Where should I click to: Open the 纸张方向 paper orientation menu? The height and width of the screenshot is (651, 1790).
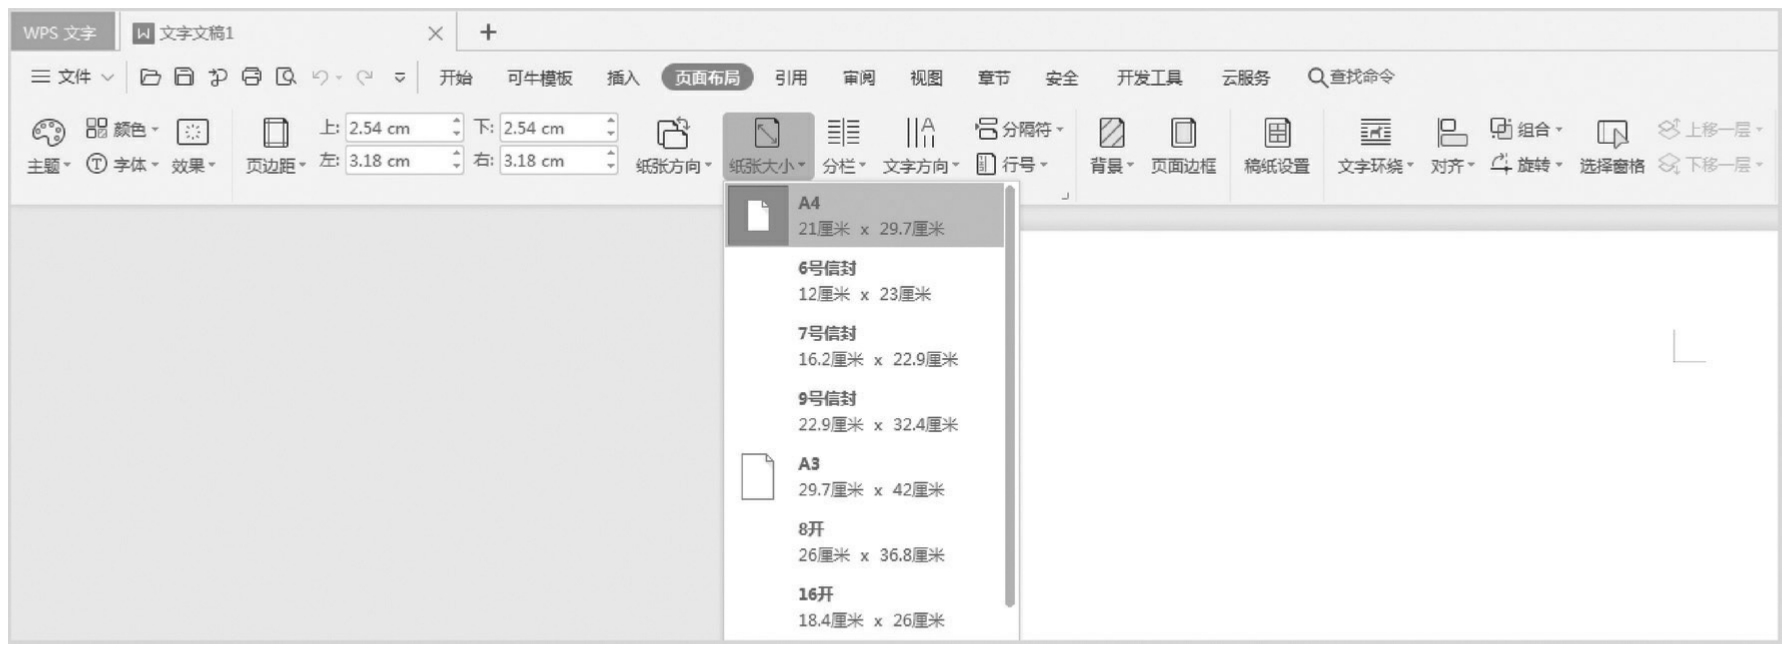pyautogui.click(x=674, y=146)
